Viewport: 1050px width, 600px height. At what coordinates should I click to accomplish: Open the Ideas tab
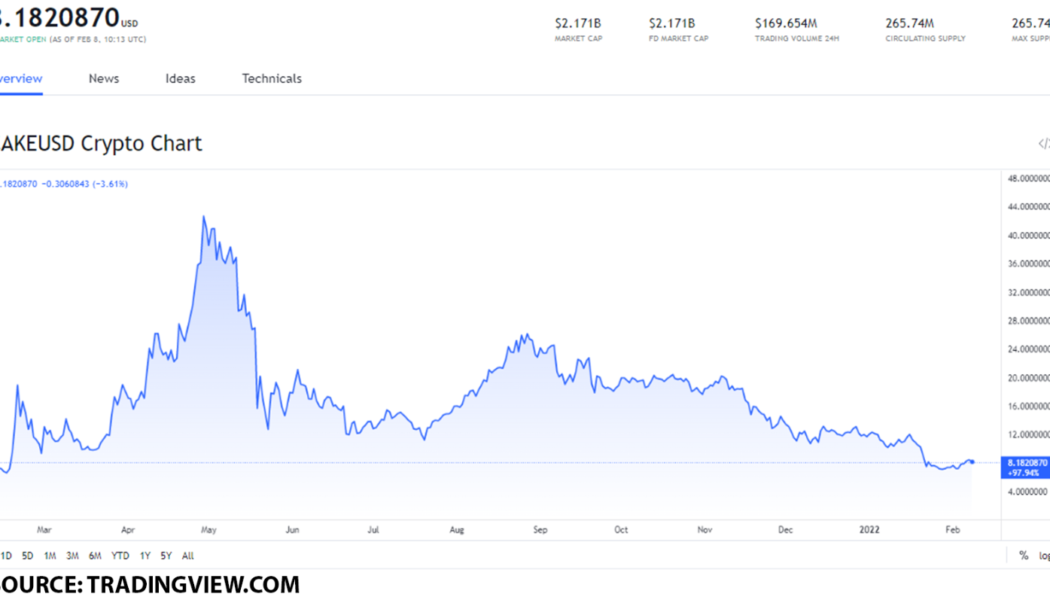[x=180, y=78]
